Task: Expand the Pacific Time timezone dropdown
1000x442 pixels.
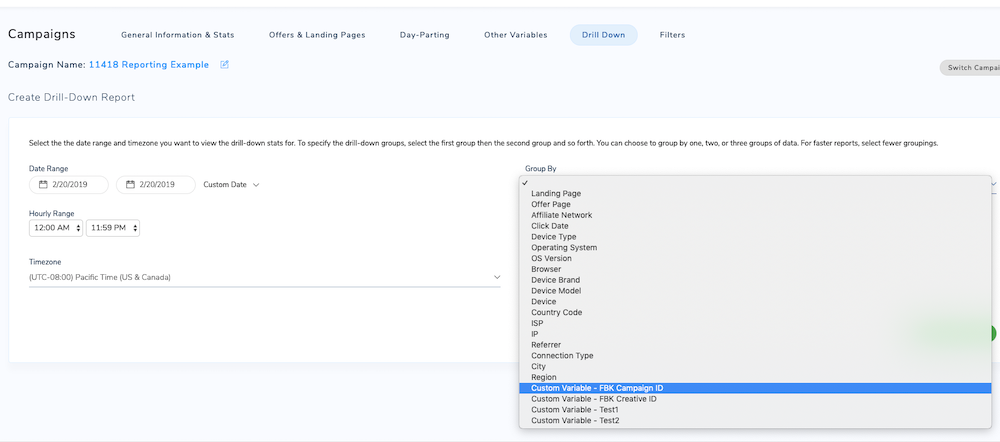Action: [x=265, y=277]
